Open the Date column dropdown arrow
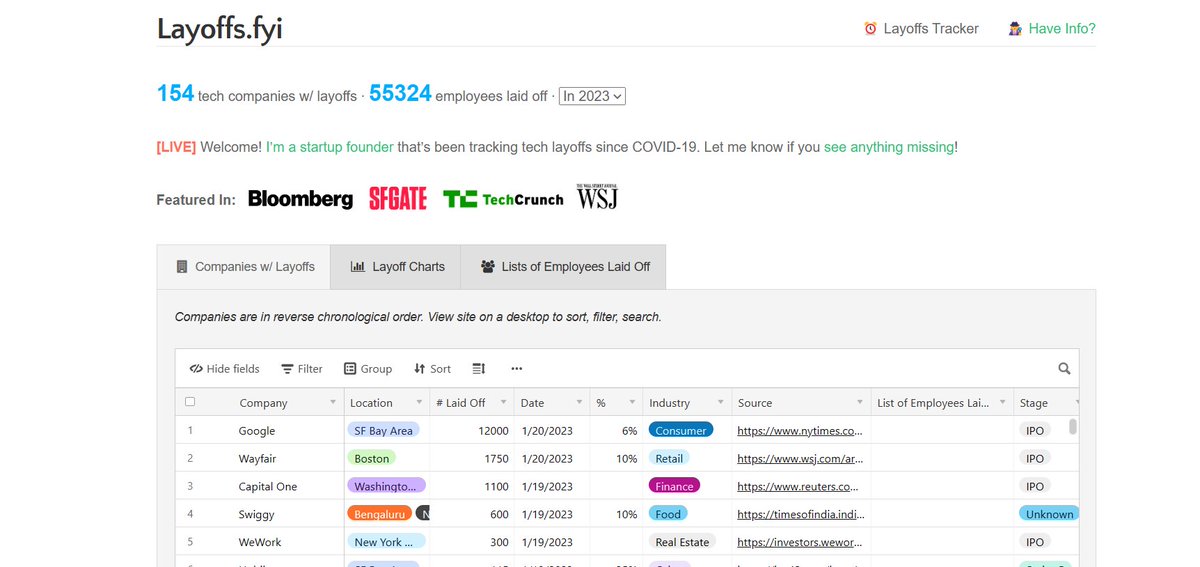 tap(579, 403)
